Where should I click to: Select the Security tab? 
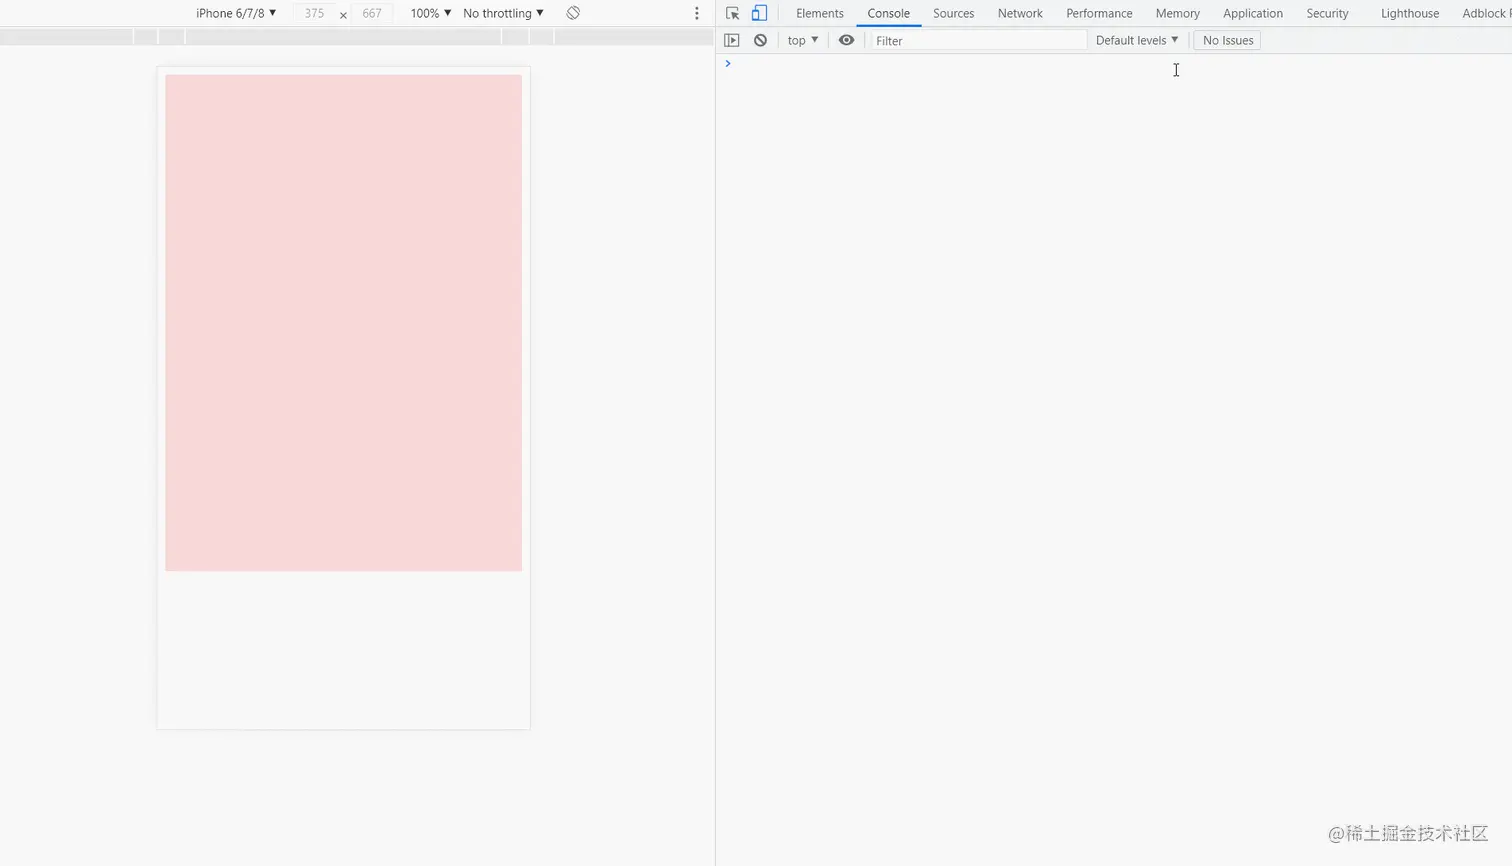[x=1327, y=13]
